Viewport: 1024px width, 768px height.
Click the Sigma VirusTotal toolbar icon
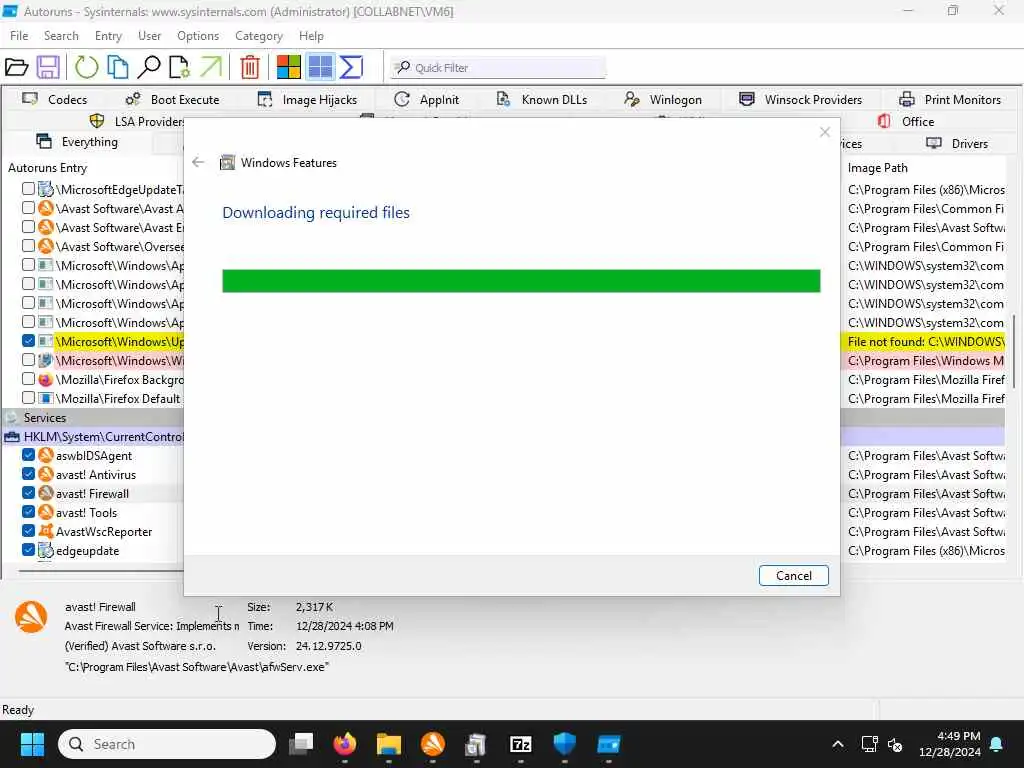pos(351,67)
